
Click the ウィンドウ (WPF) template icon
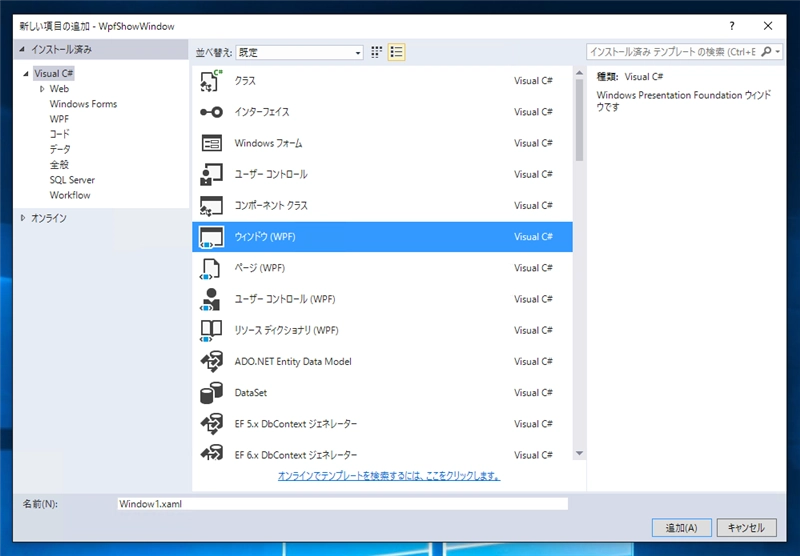pos(211,237)
